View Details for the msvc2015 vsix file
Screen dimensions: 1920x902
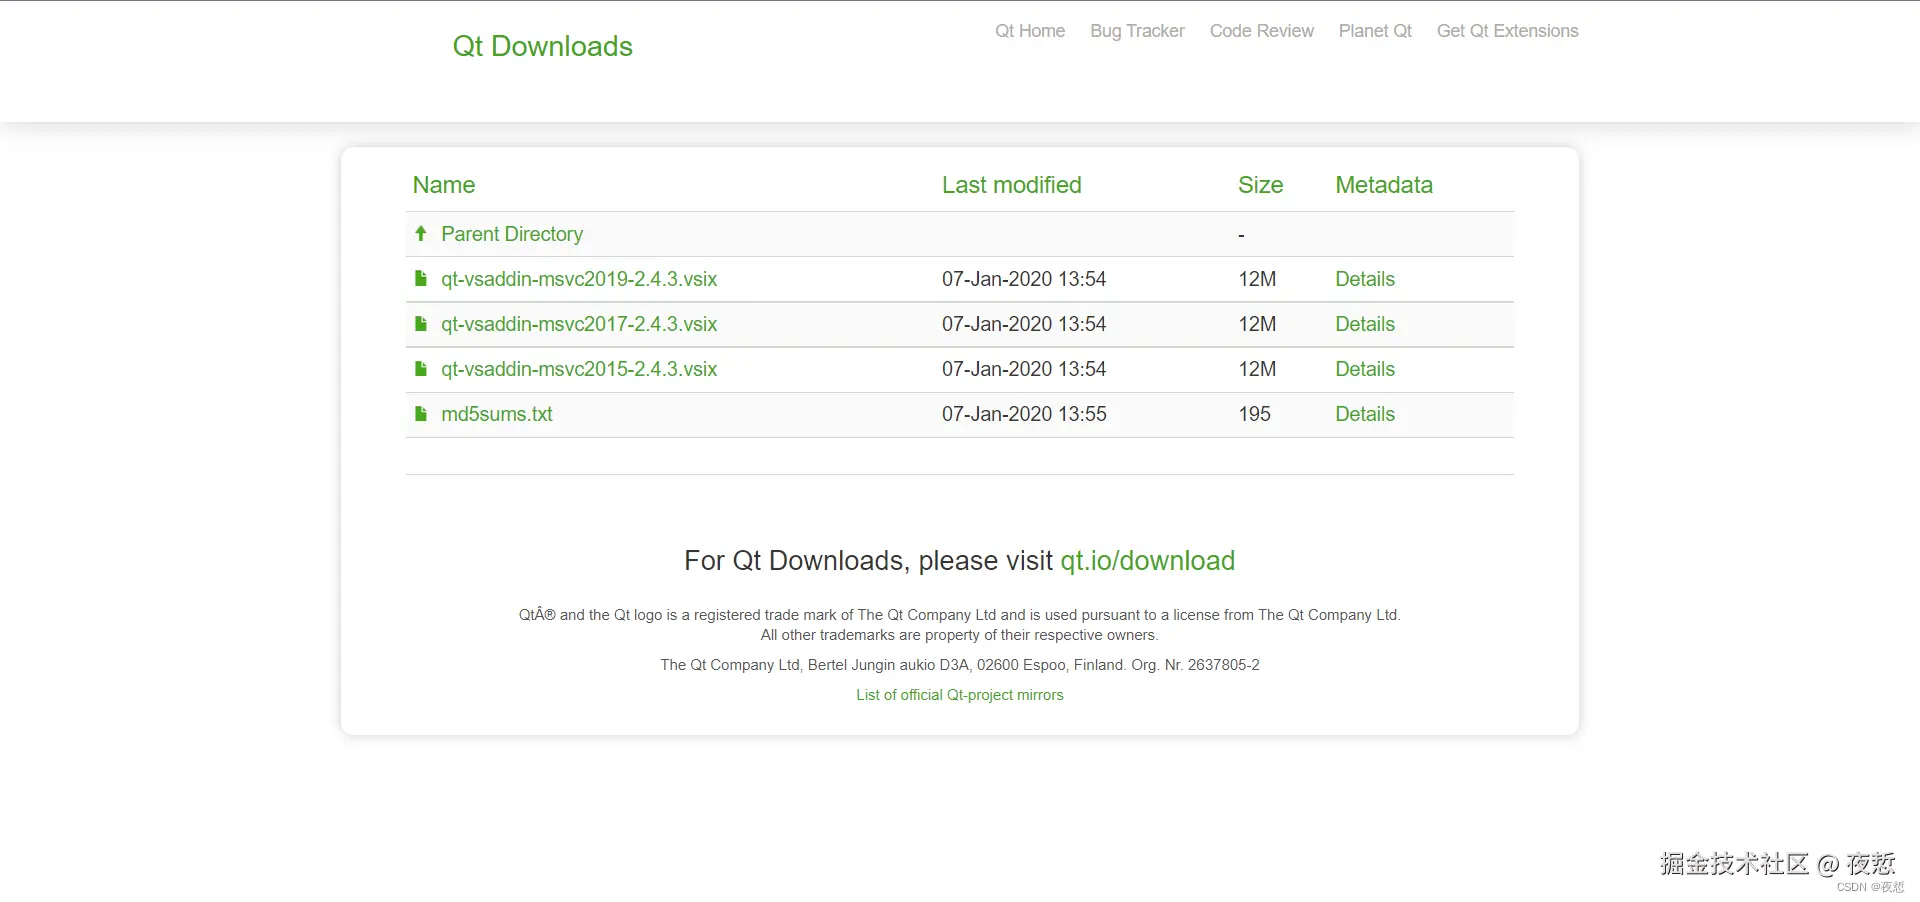pyautogui.click(x=1365, y=369)
